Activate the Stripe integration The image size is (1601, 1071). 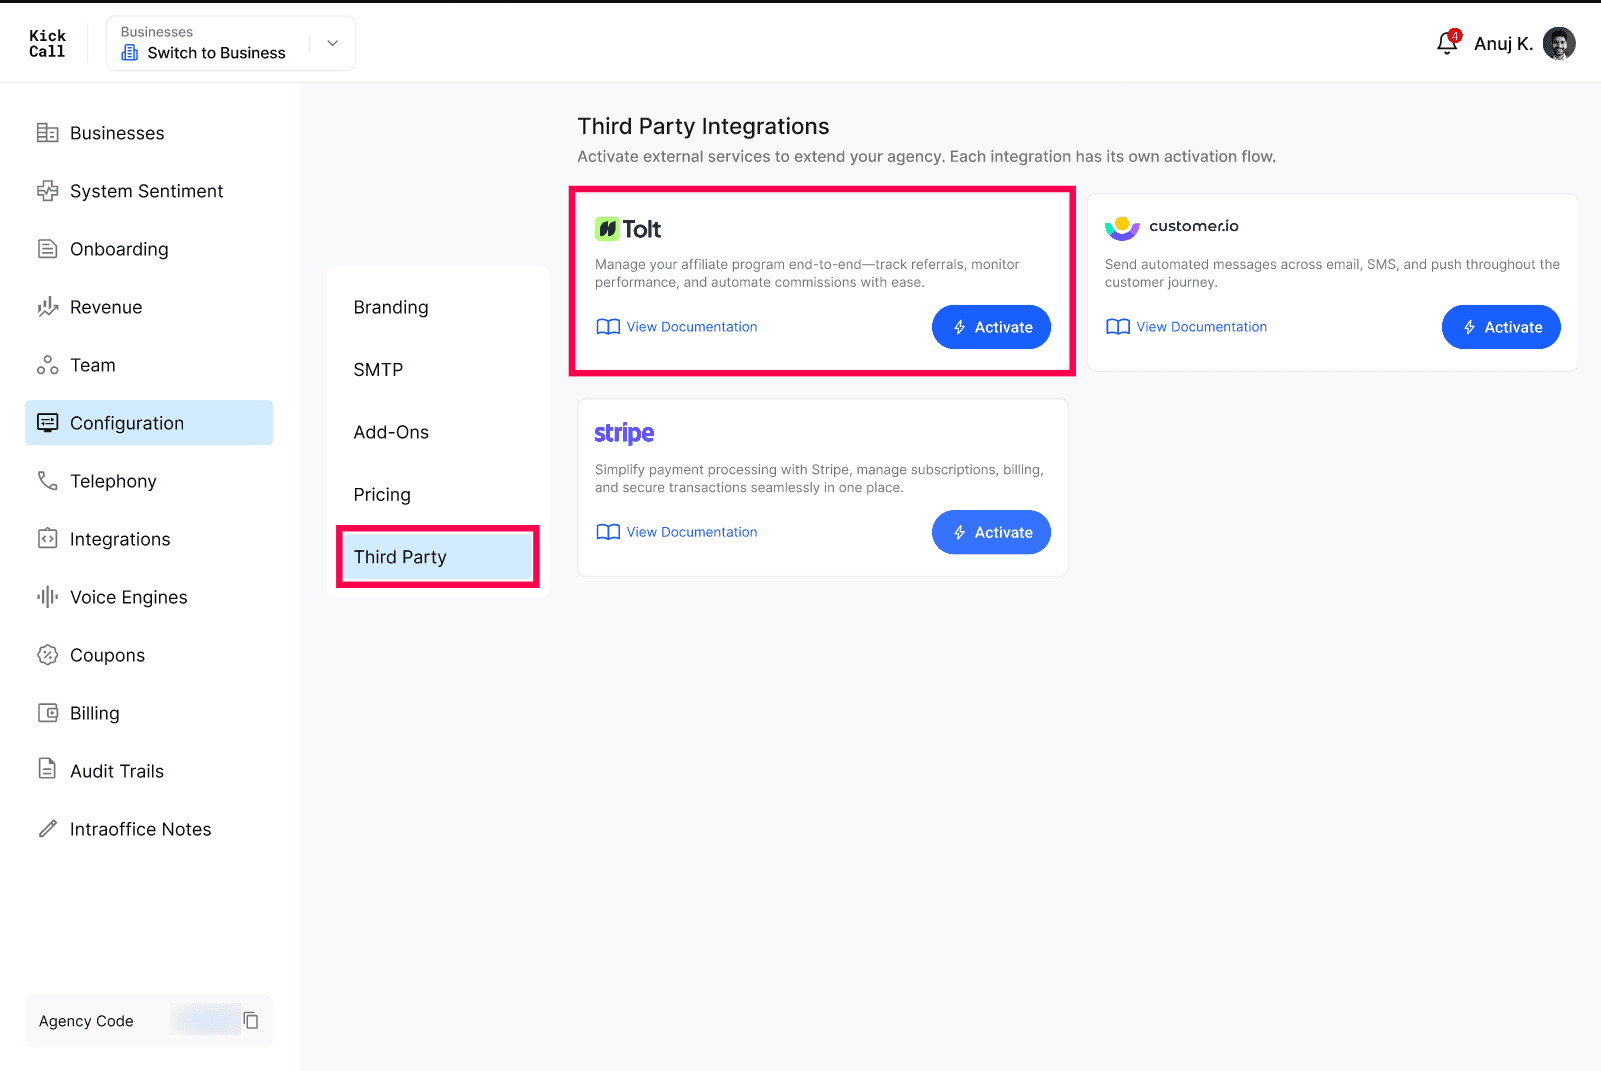(x=991, y=532)
